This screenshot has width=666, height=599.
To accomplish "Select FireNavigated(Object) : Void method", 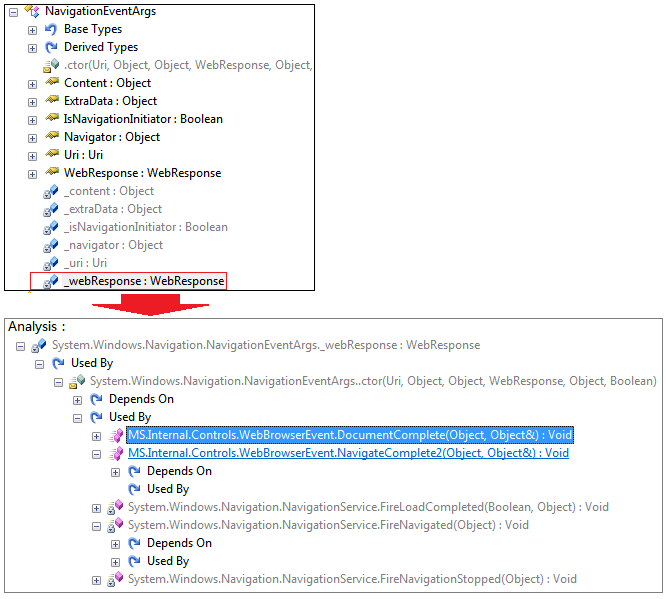I will [328, 525].
